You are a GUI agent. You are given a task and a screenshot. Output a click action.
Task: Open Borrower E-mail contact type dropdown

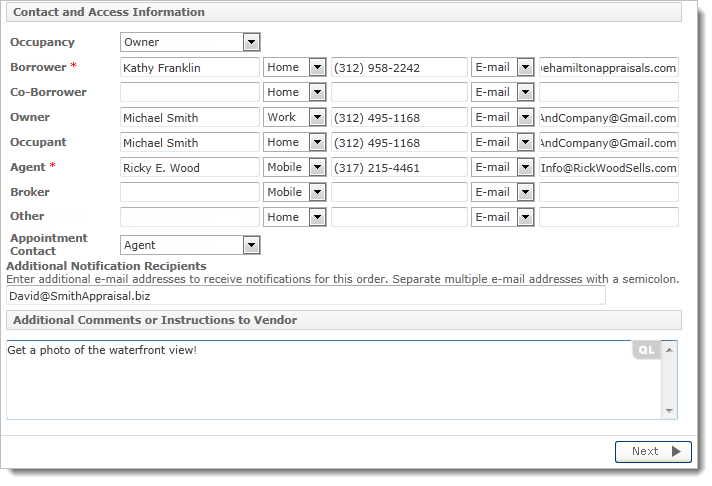525,67
